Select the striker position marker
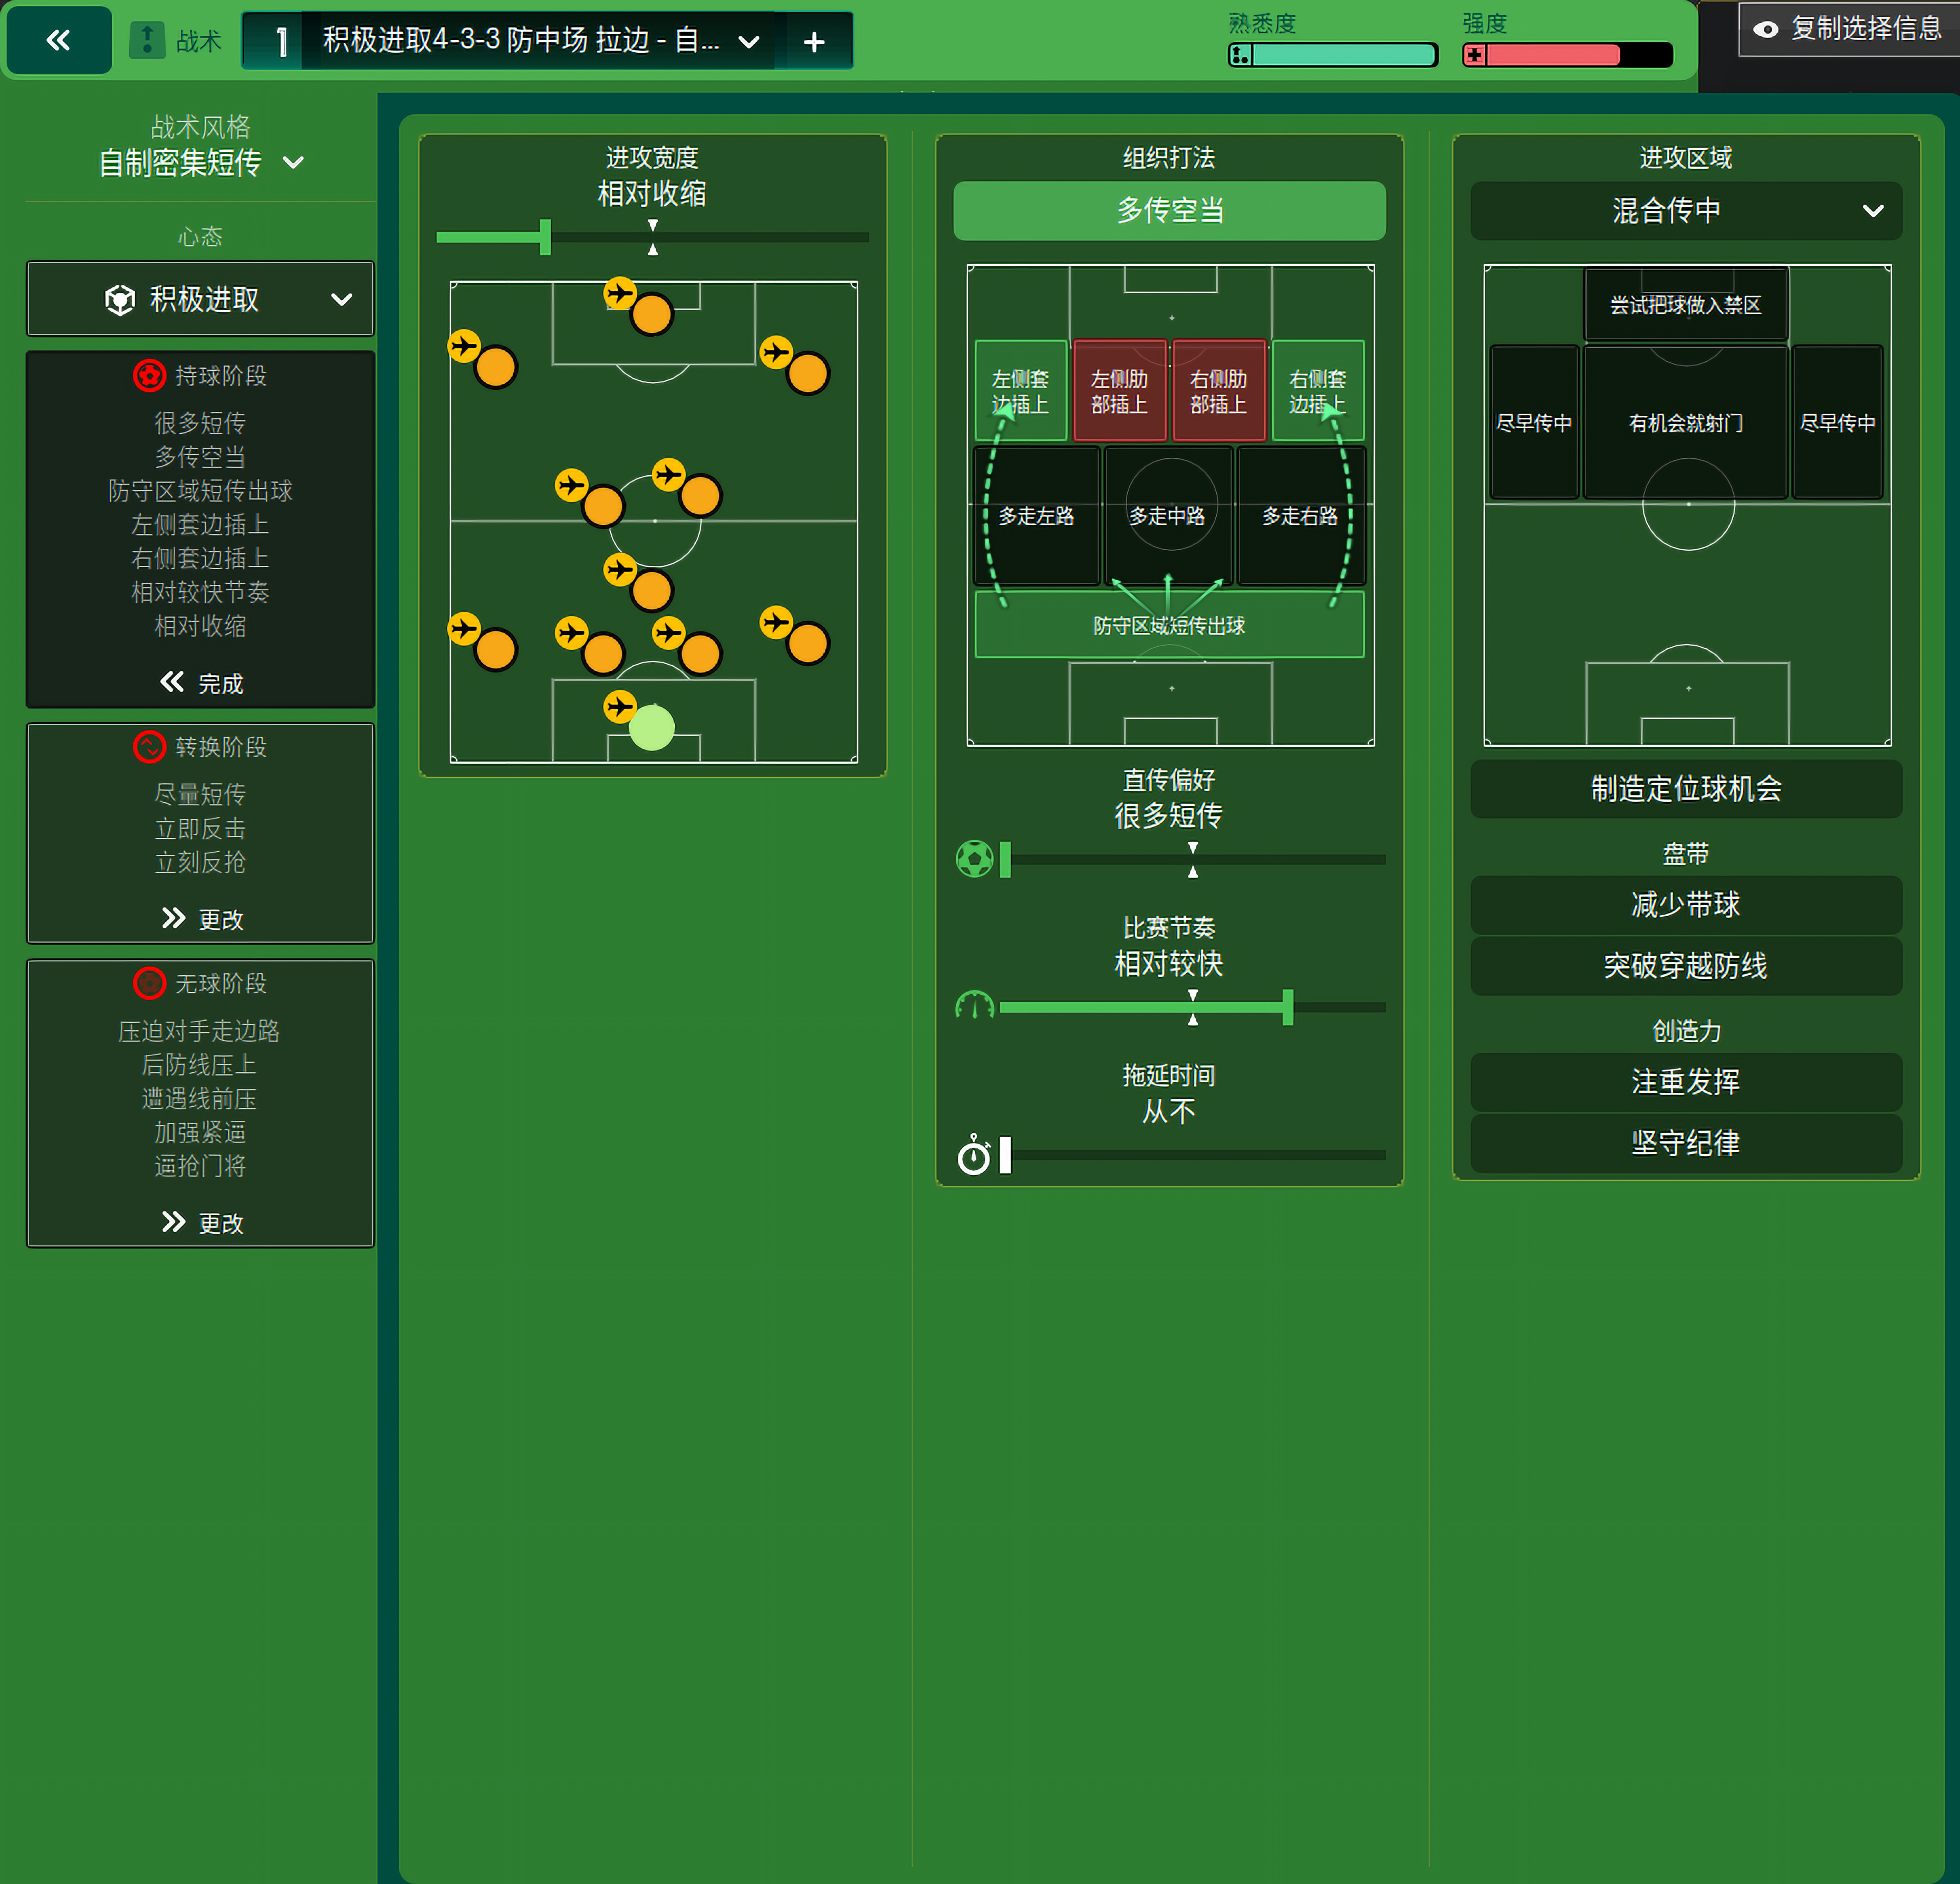1960x1884 pixels. [x=651, y=314]
